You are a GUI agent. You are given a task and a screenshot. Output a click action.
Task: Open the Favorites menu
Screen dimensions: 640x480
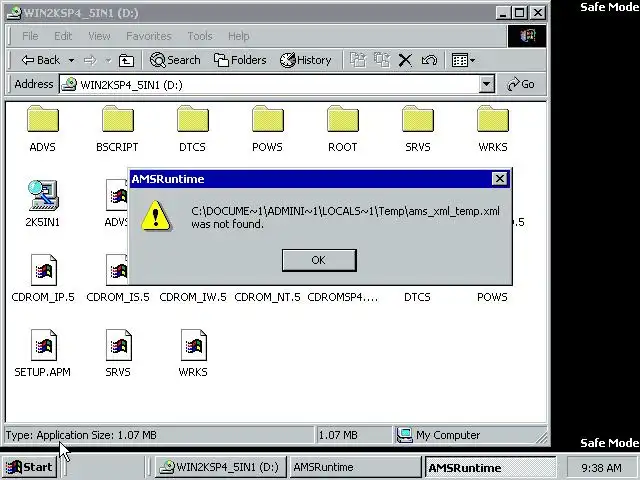(149, 36)
